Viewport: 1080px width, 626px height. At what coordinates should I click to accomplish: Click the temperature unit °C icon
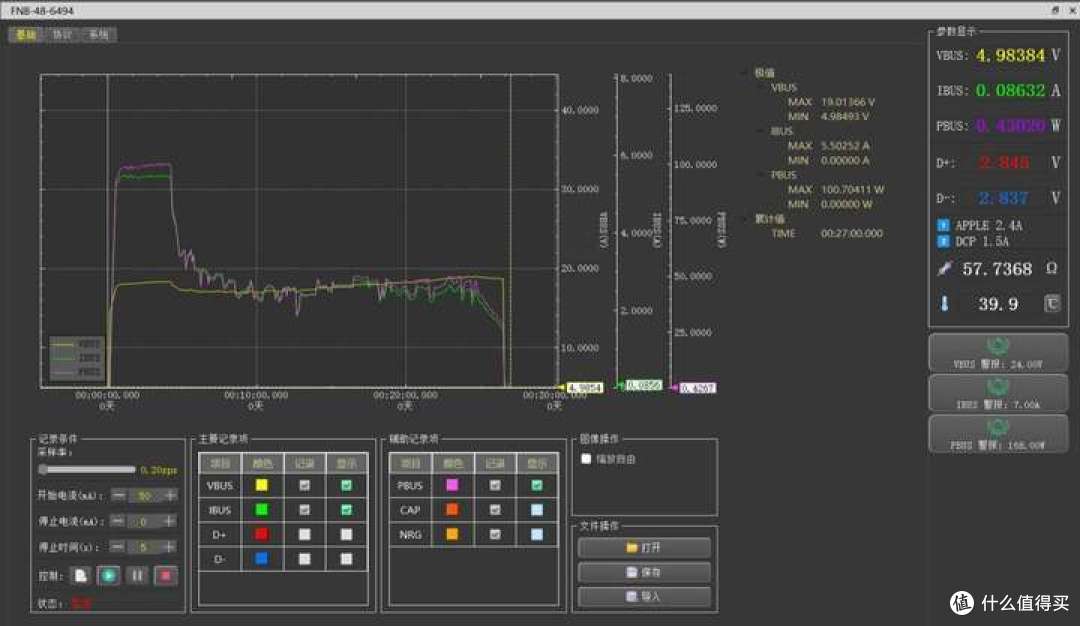1052,304
